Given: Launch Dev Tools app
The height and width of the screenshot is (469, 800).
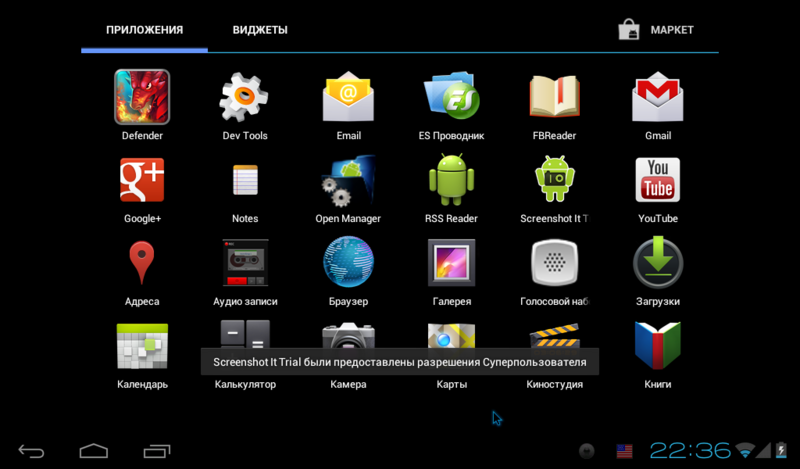Looking at the screenshot, I should pyautogui.click(x=244, y=97).
